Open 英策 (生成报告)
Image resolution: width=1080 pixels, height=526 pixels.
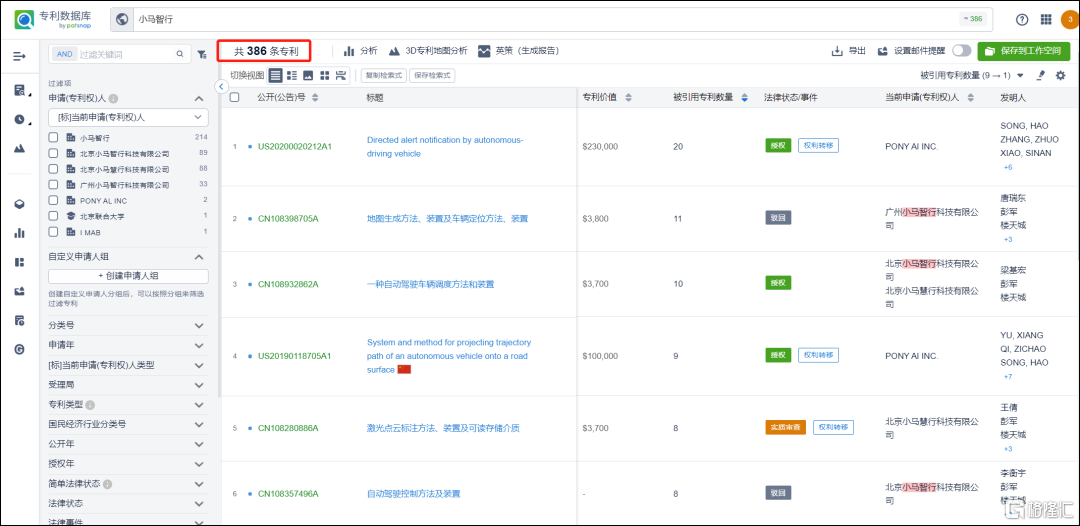(518, 51)
